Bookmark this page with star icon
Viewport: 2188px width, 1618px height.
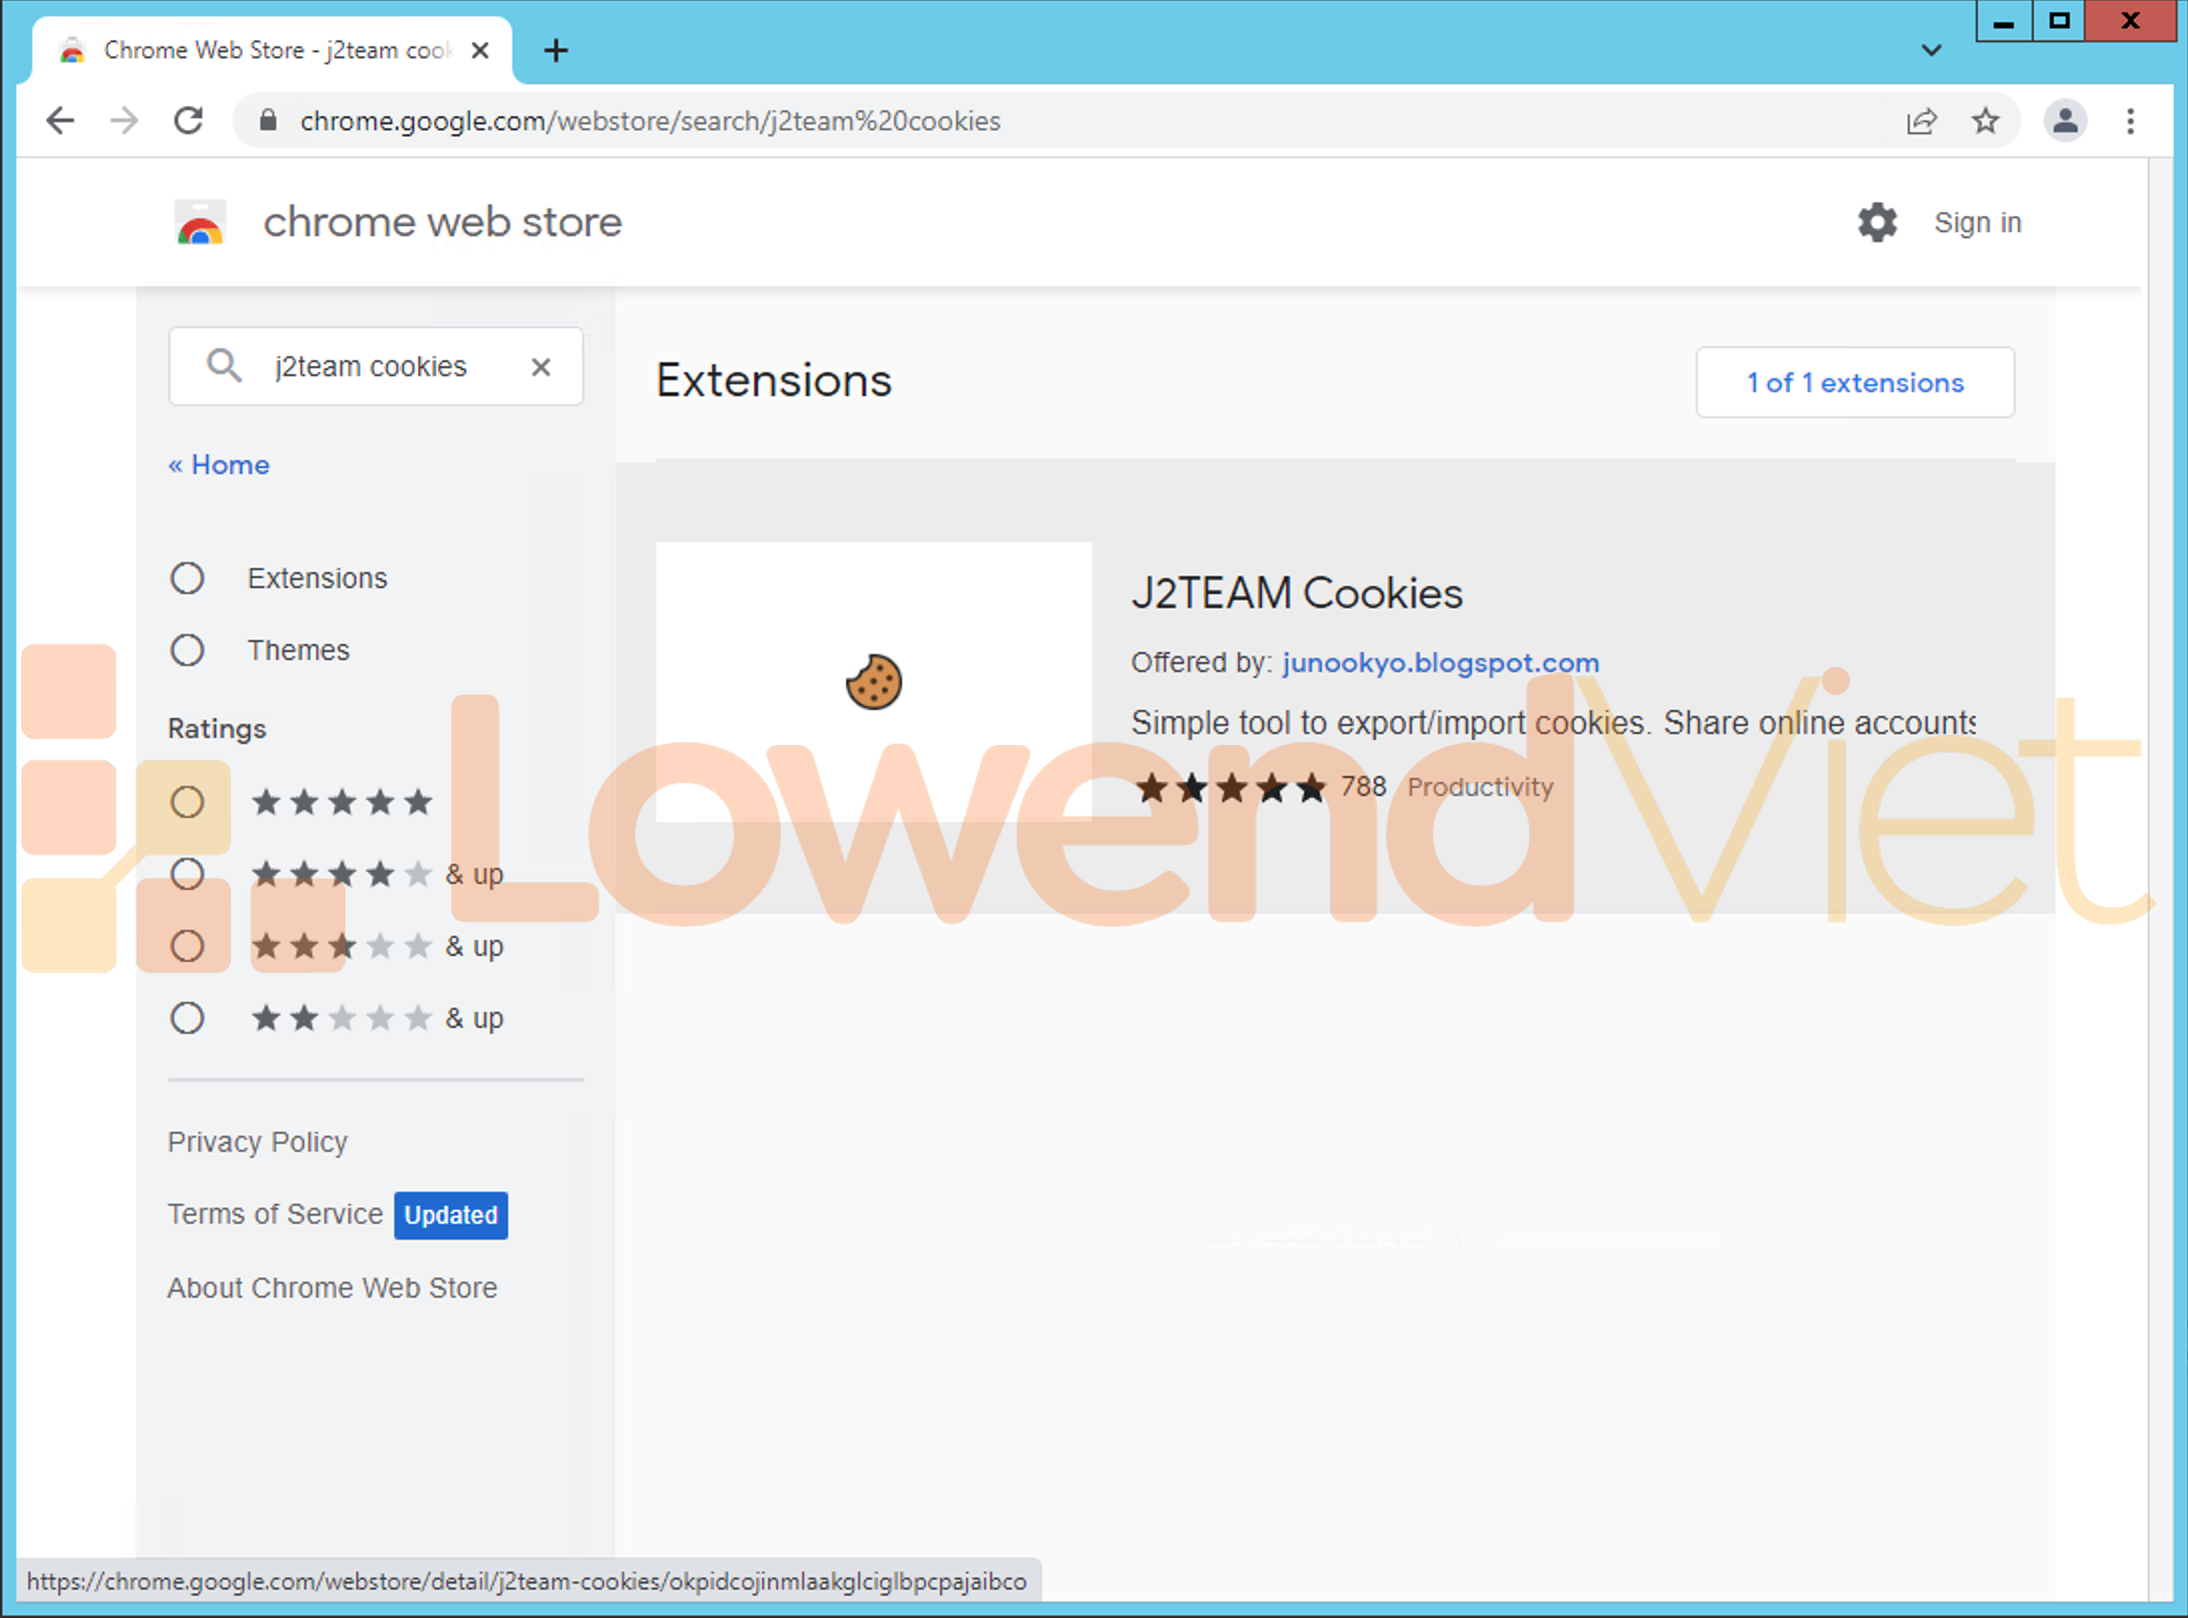coord(1985,121)
